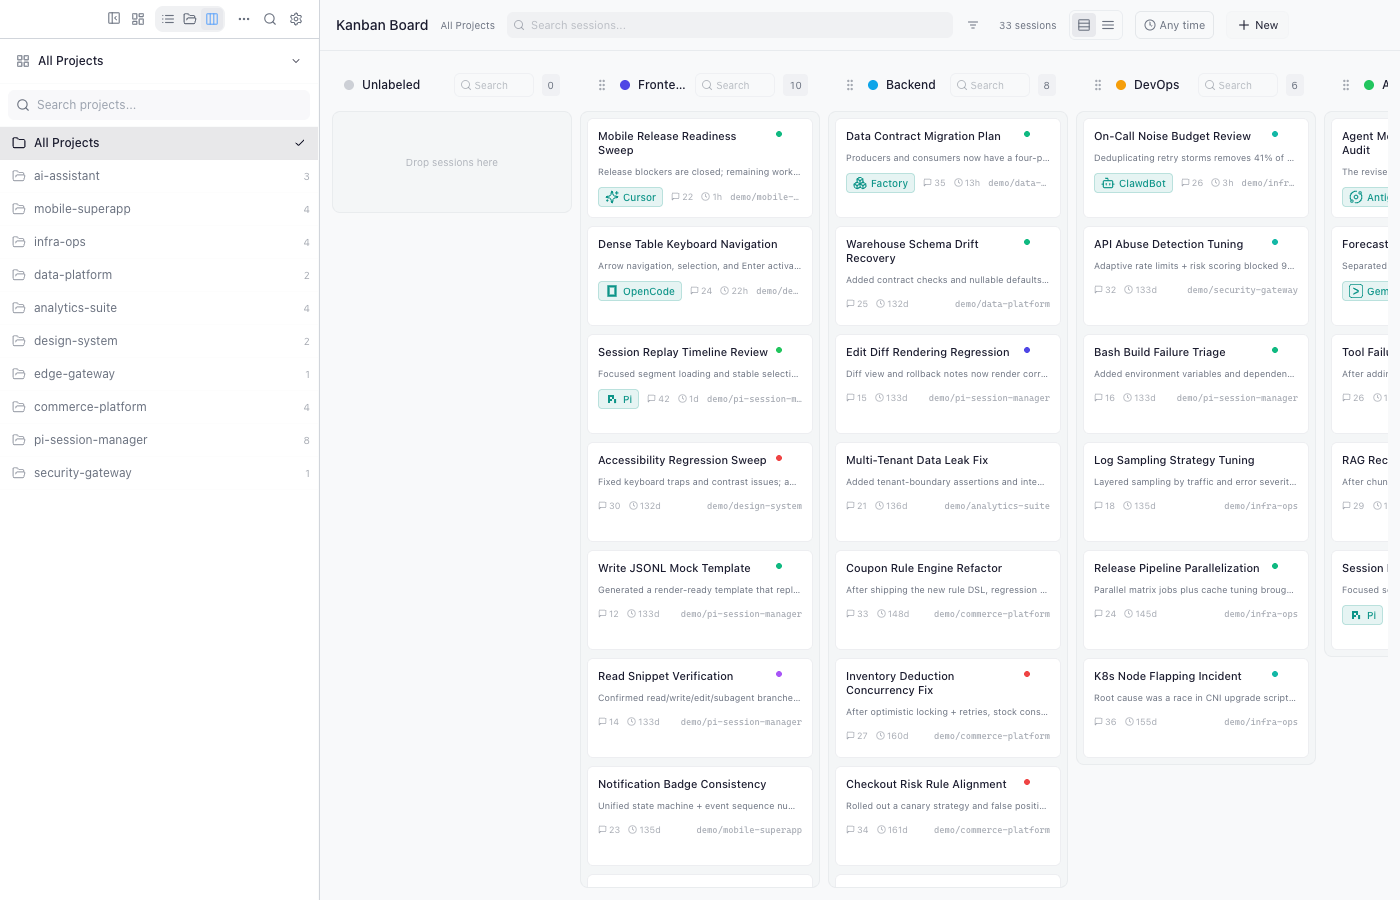Grab the Frontend column drag handle
1400x900 pixels.
pyautogui.click(x=602, y=85)
